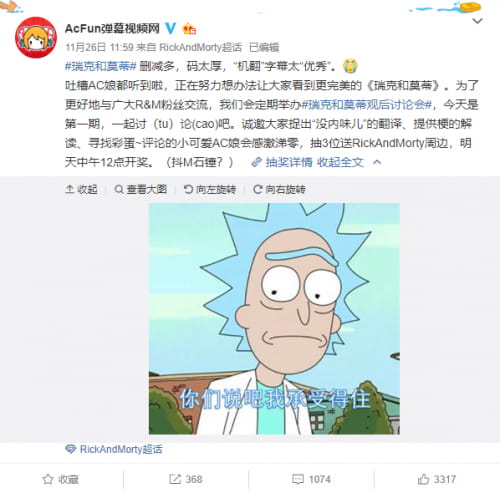Collapse full text via 收起全文
Image resolution: width=500 pixels, height=493 pixels.
[x=340, y=162]
